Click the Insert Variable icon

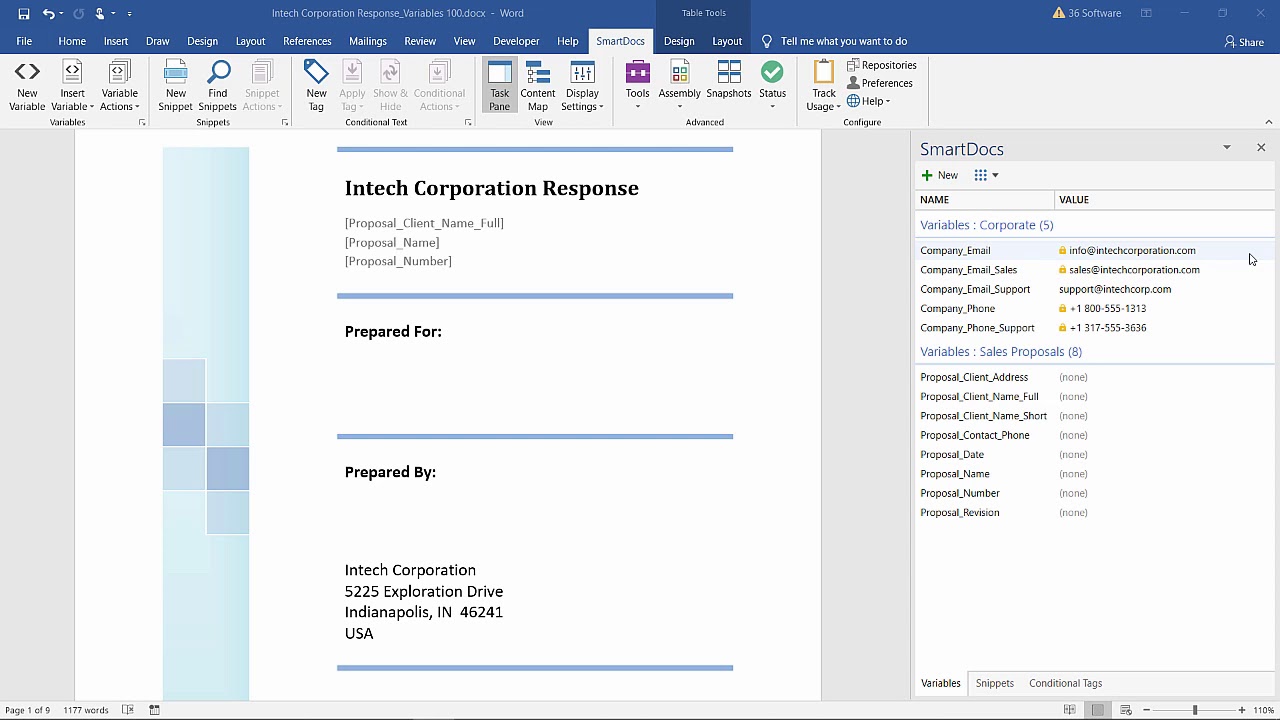click(x=72, y=86)
